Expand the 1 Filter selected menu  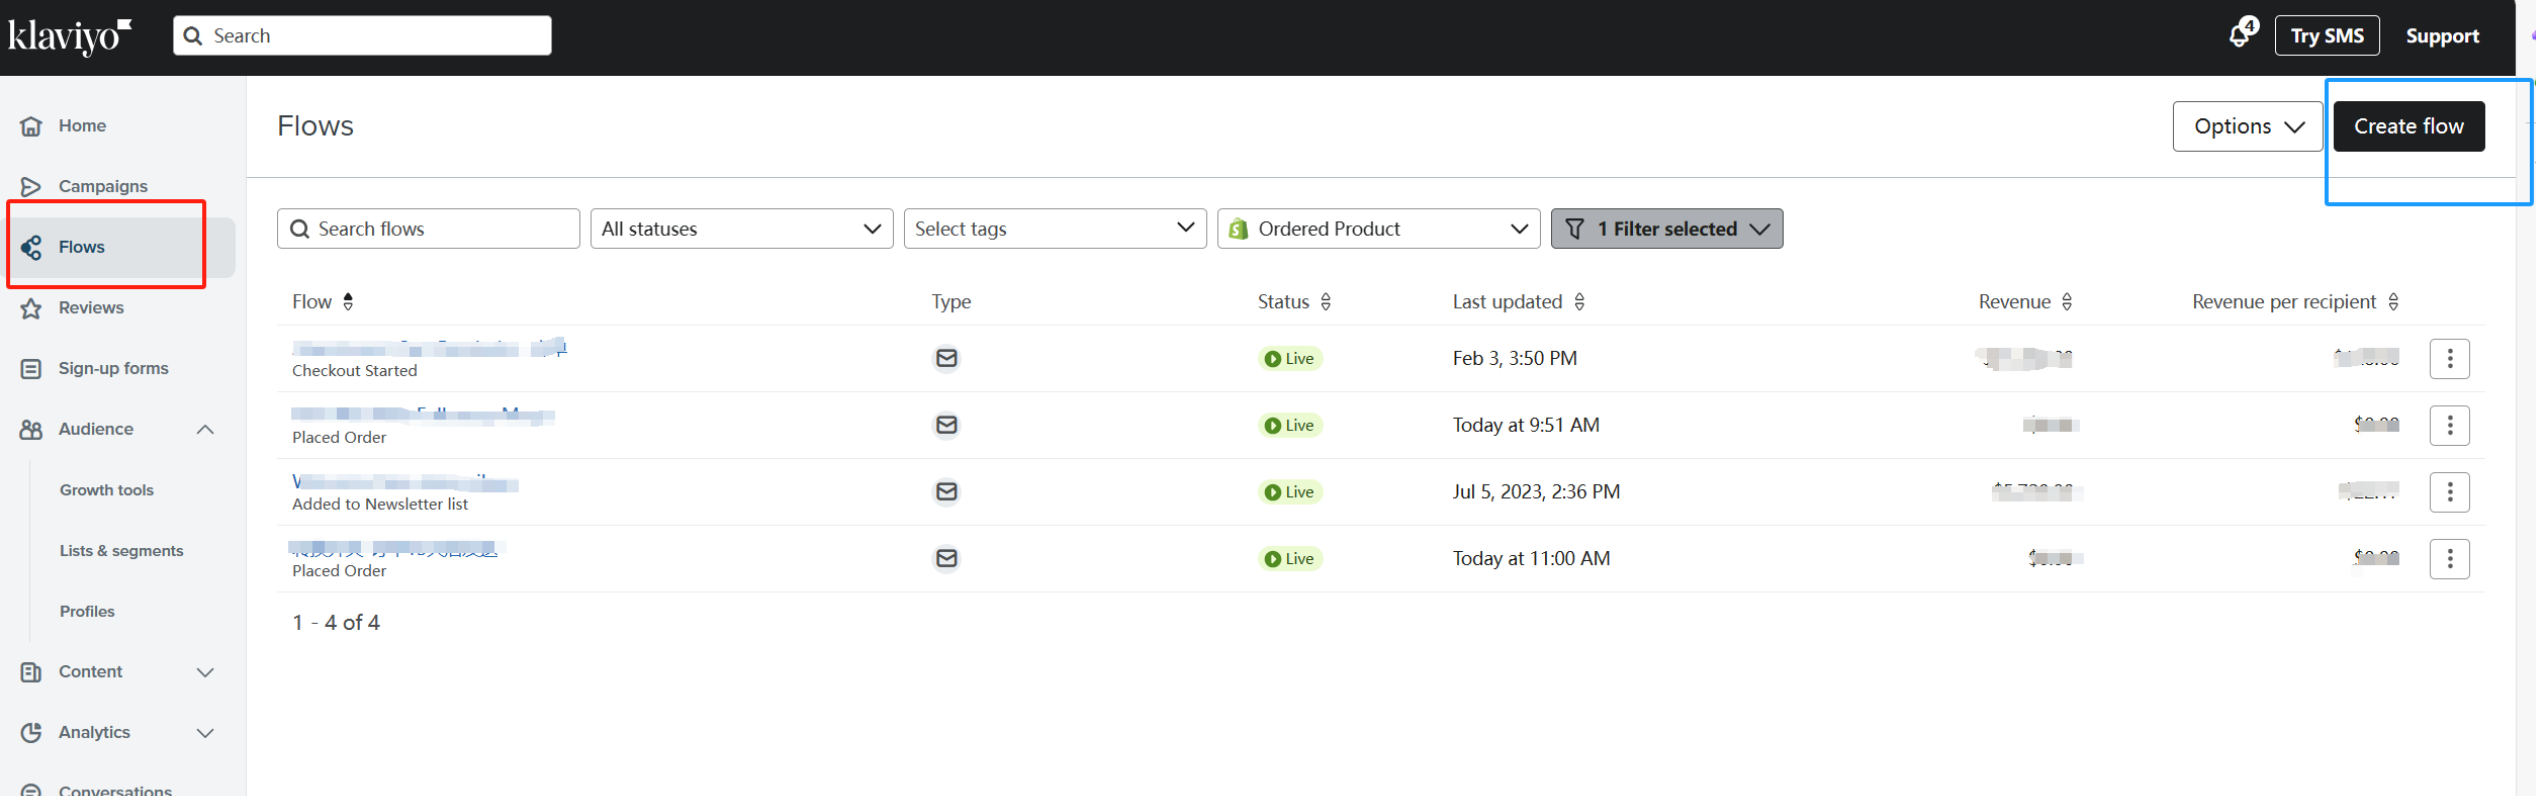[1666, 229]
